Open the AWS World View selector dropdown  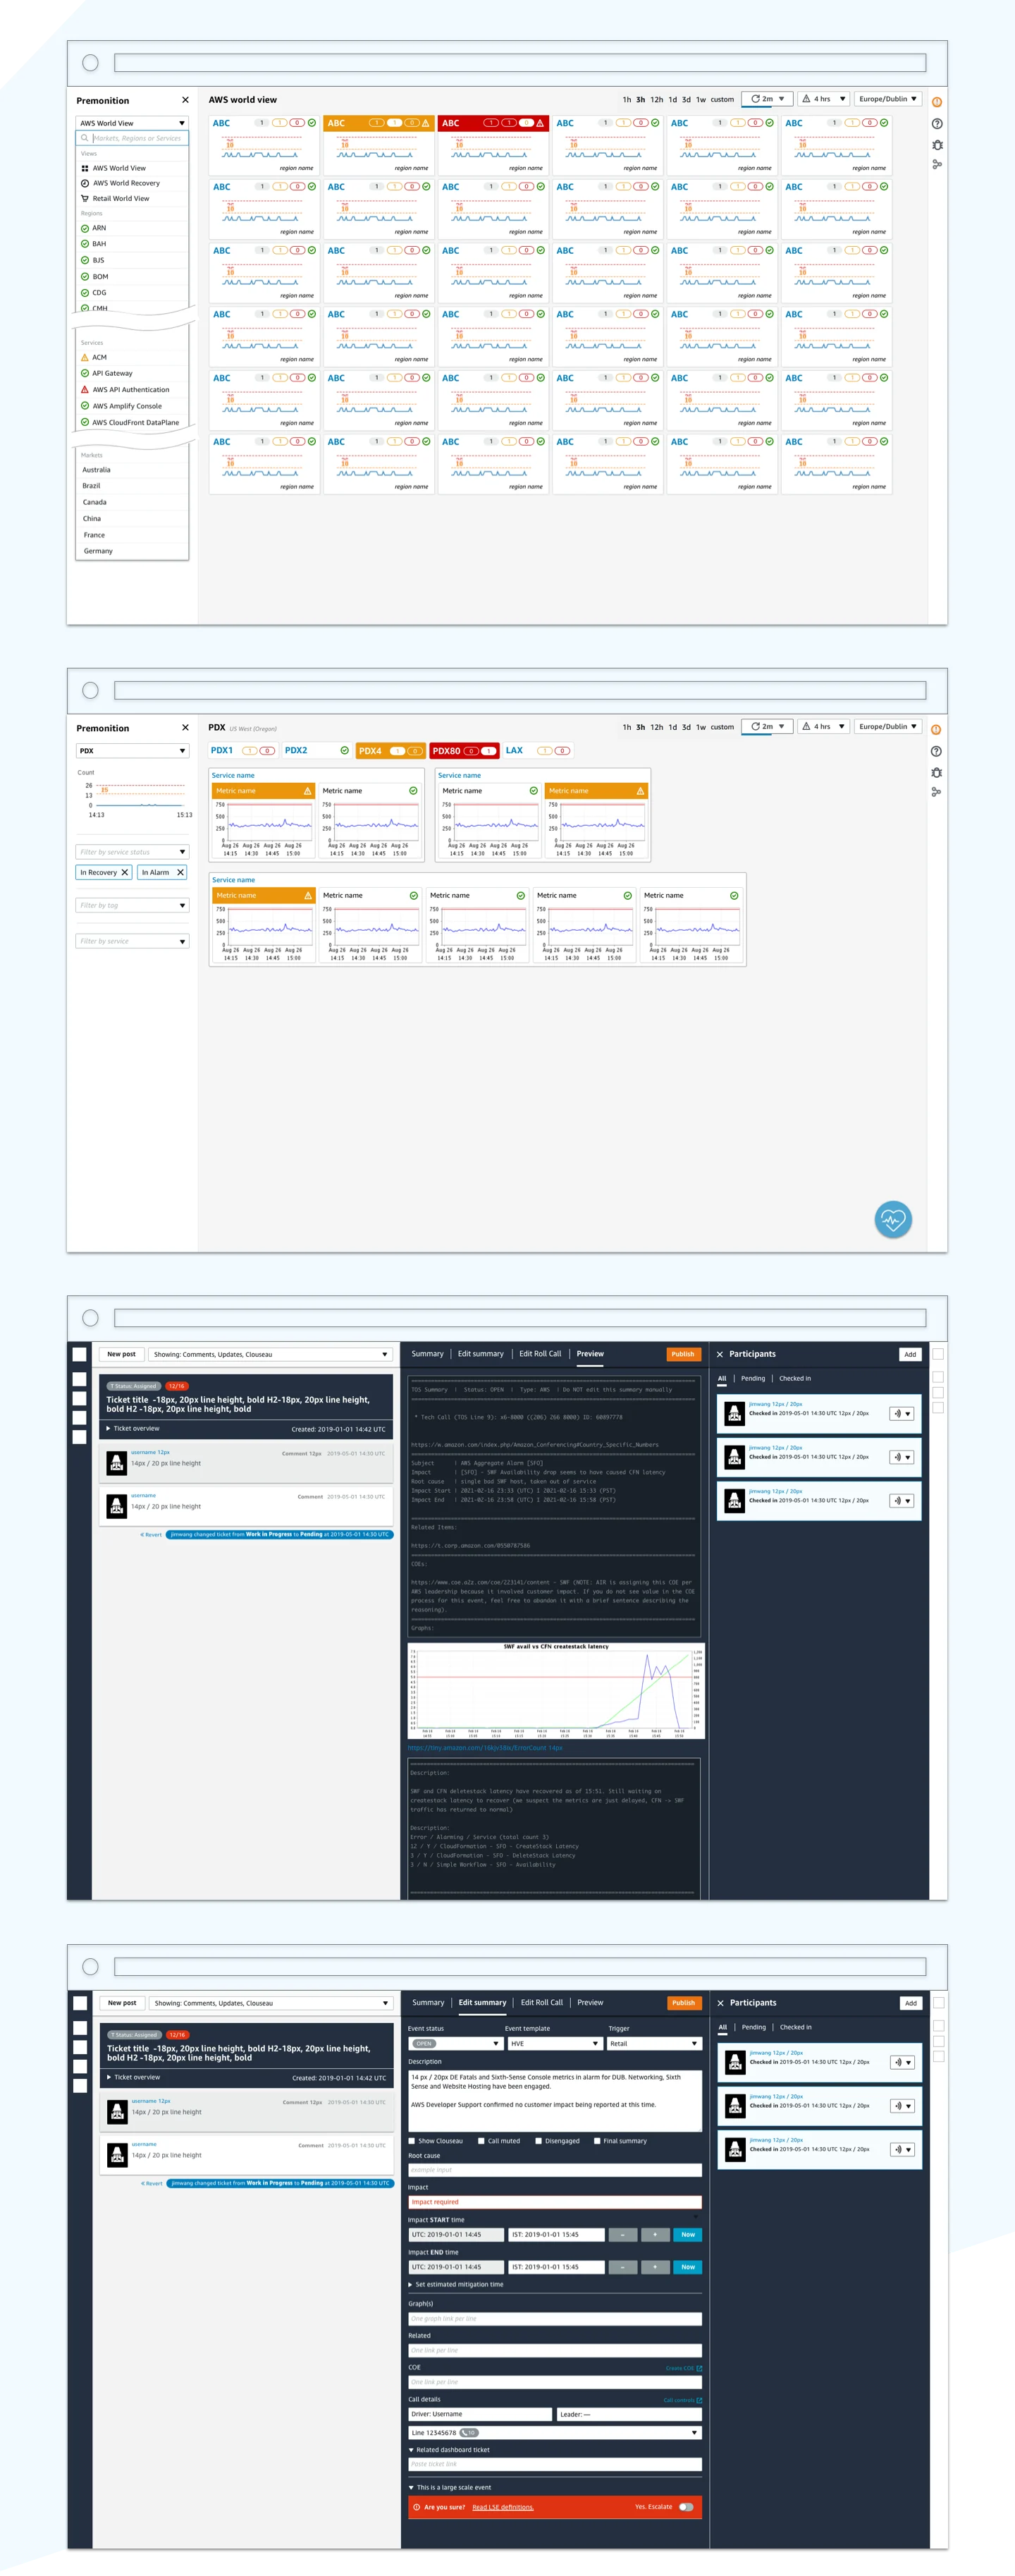(x=132, y=123)
